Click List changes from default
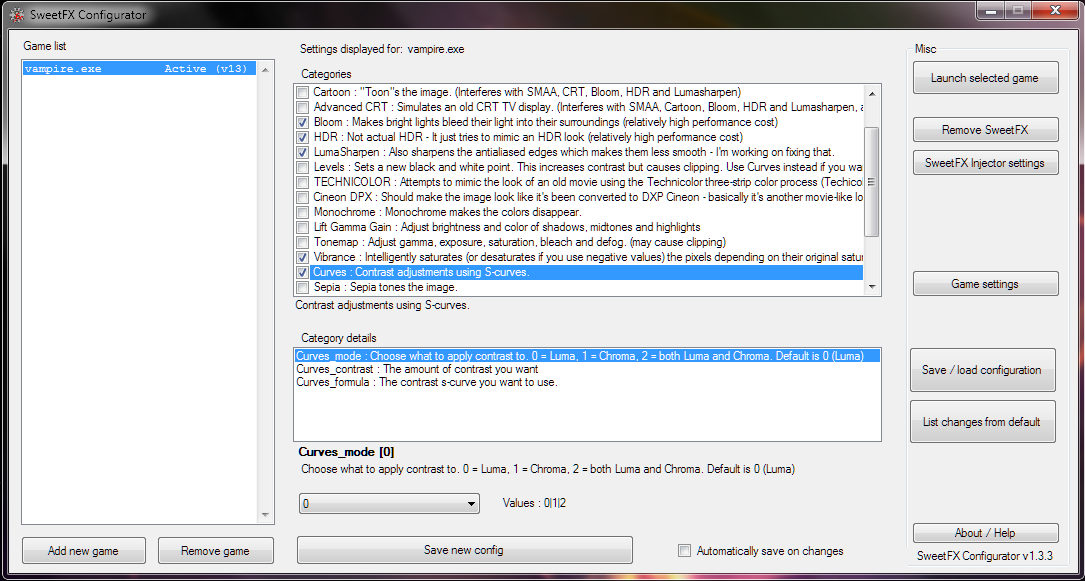1085x581 pixels. [x=983, y=422]
